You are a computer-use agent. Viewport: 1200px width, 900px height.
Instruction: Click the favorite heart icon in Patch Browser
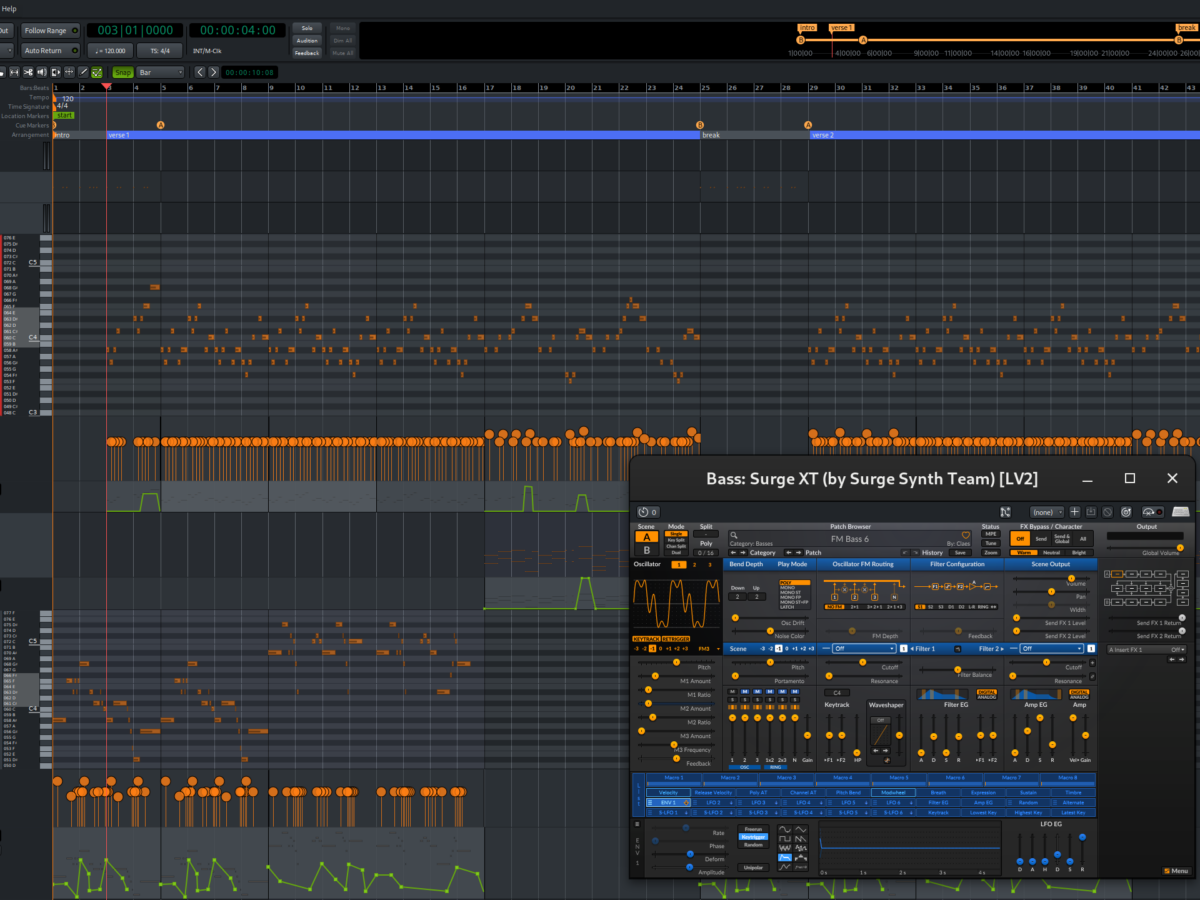coord(966,536)
